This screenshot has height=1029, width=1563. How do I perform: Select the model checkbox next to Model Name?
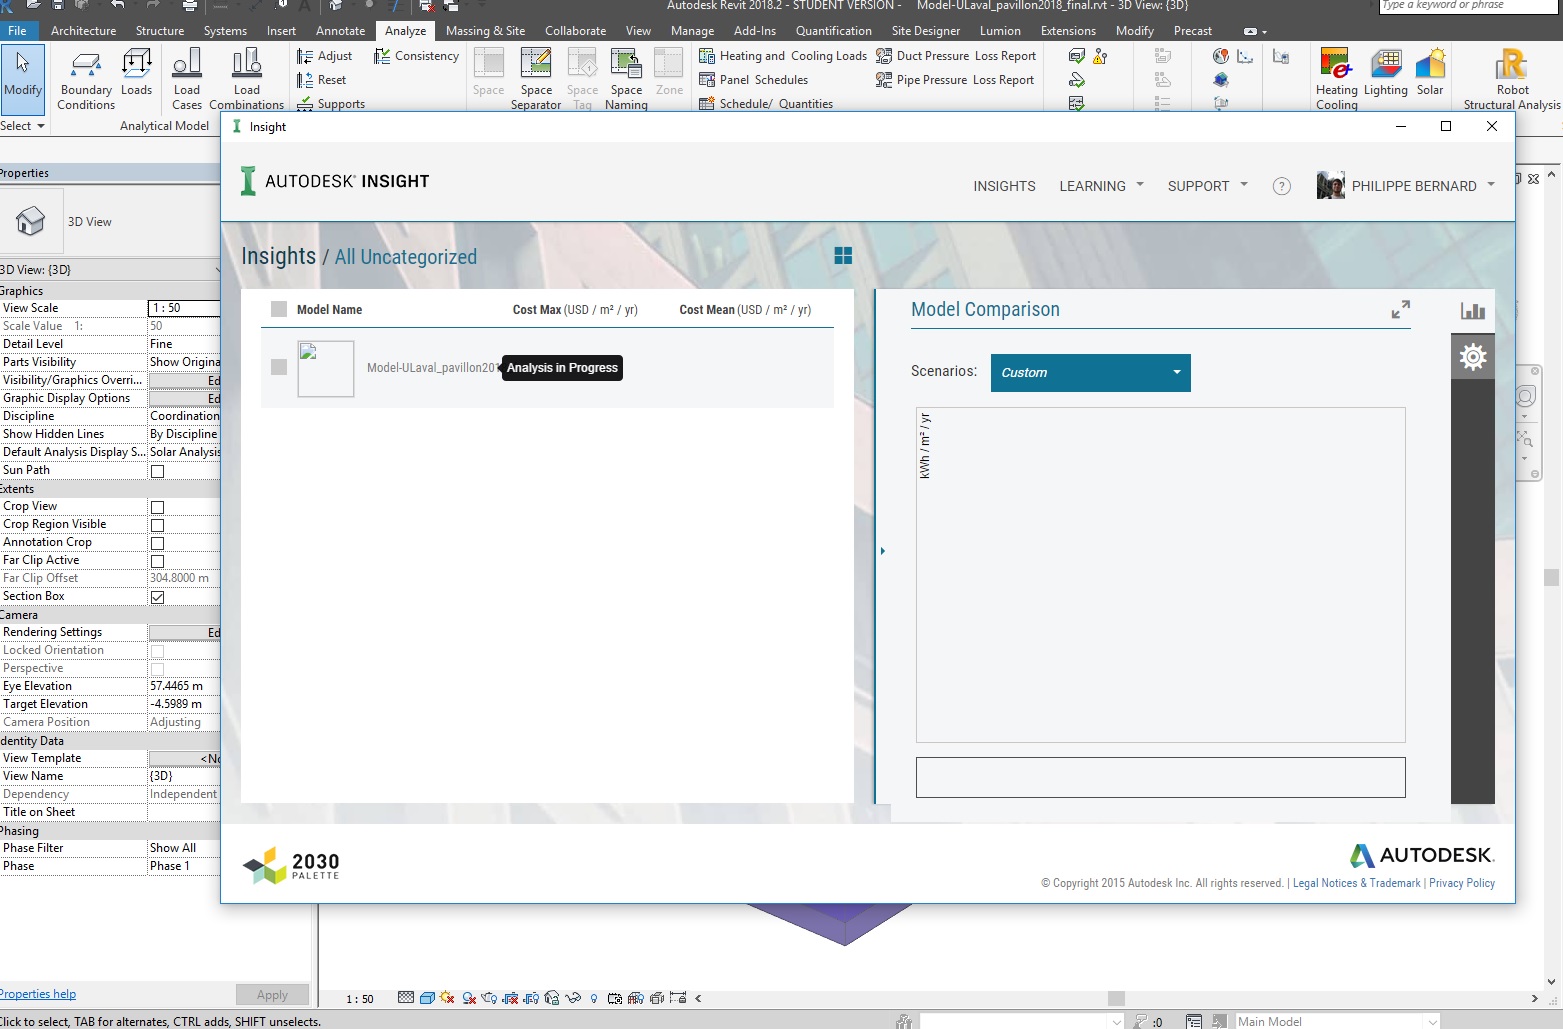[x=278, y=308]
